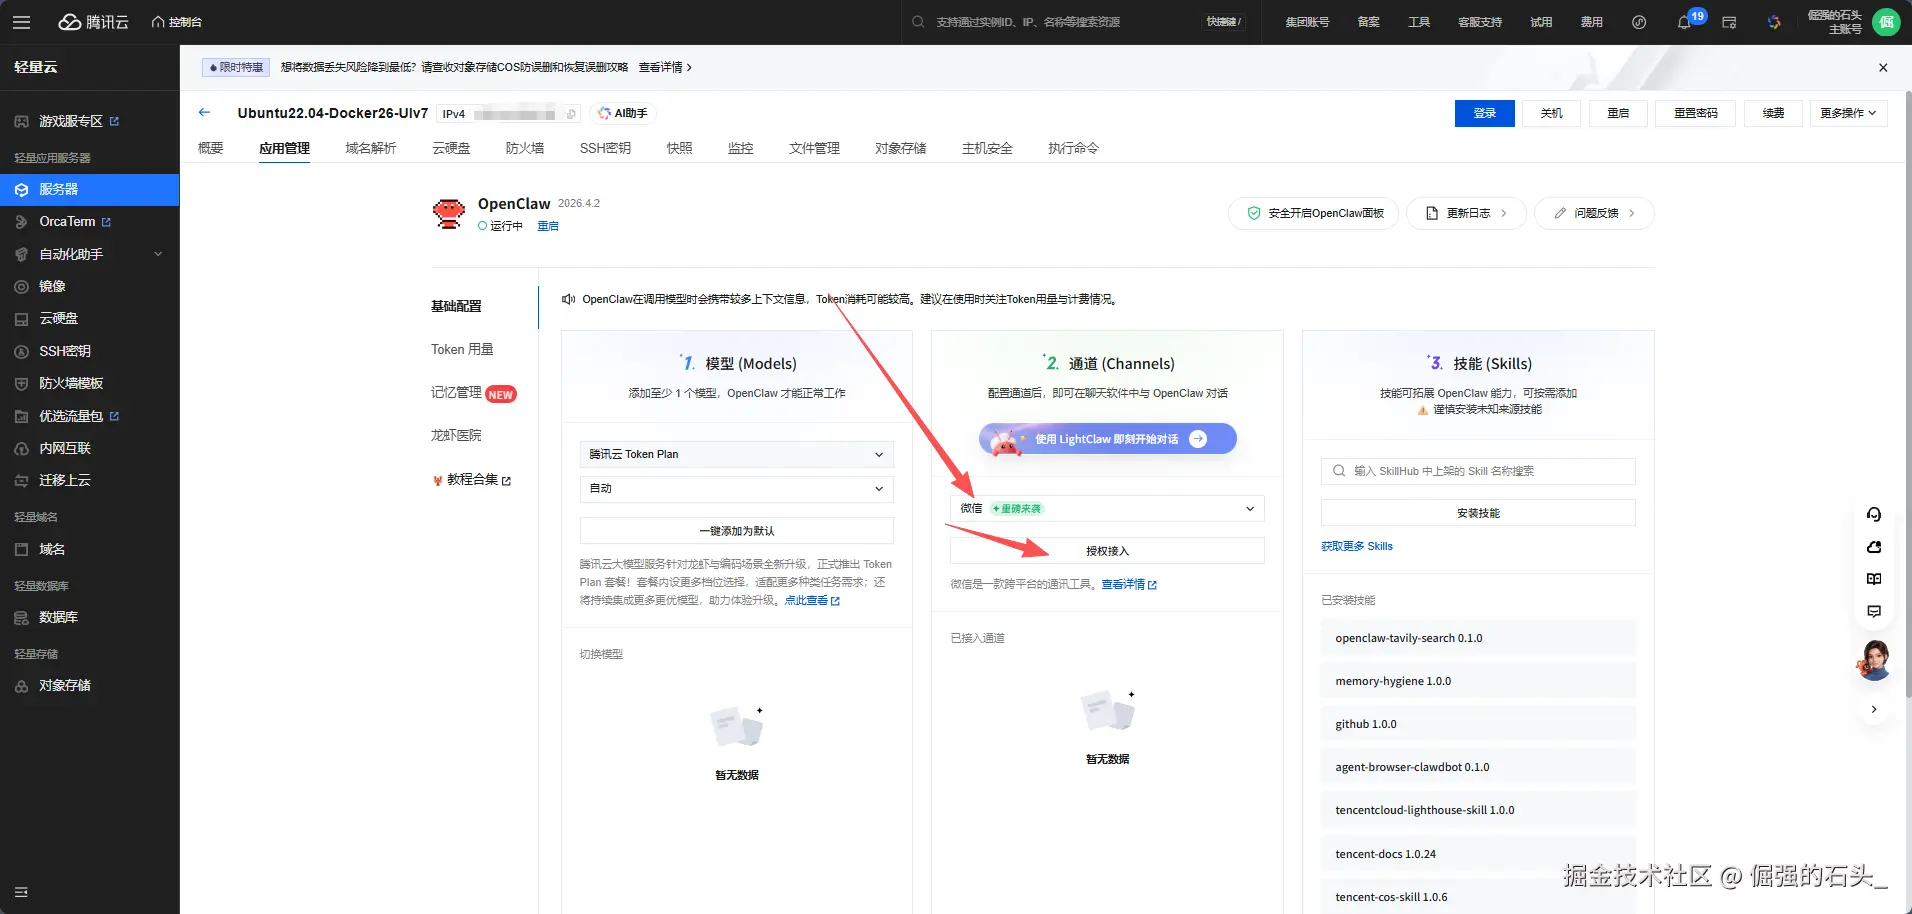Viewport: 1912px width, 914px height.
Task: Open the 工具 top menu
Action: click(1419, 22)
